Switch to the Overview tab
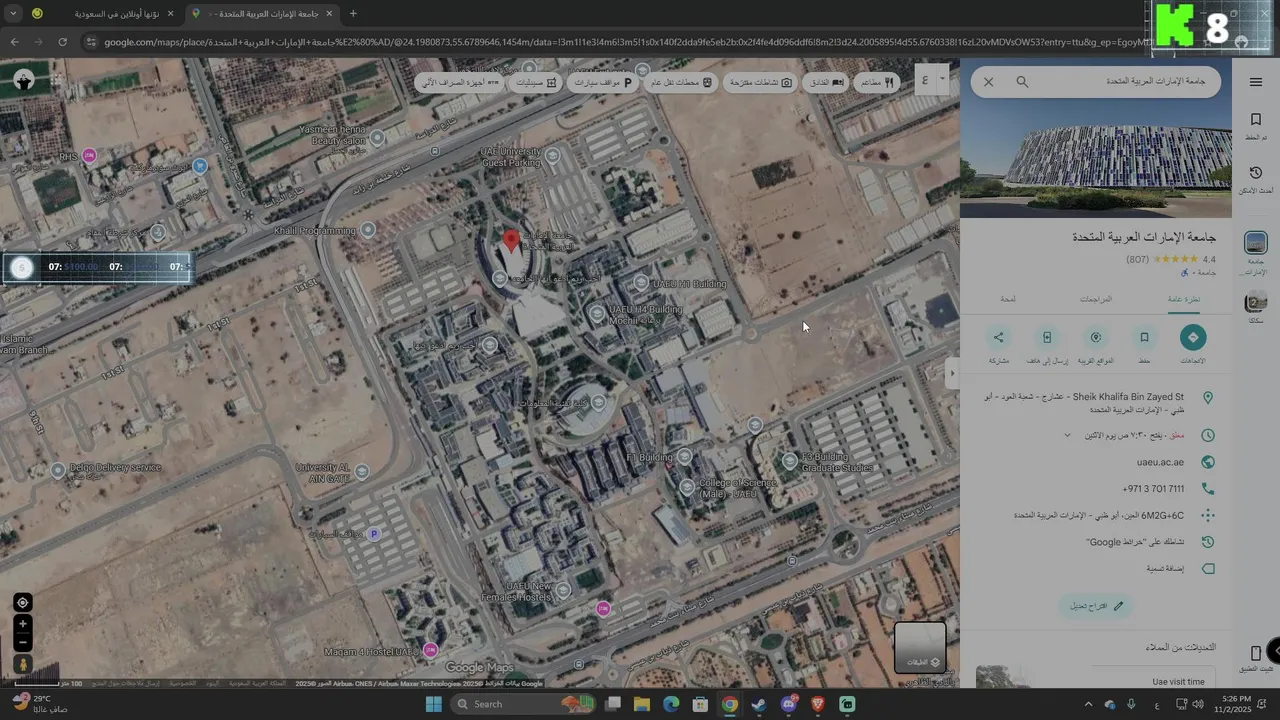The width and height of the screenshot is (1280, 720). (1184, 299)
